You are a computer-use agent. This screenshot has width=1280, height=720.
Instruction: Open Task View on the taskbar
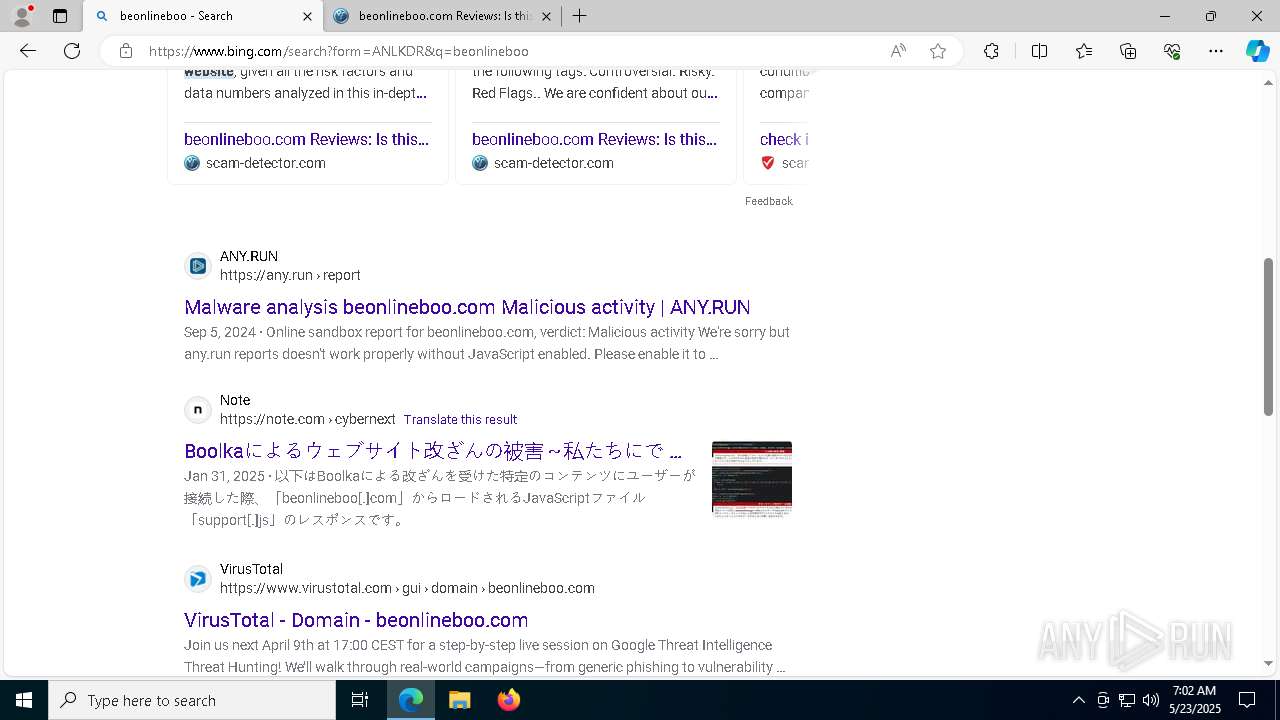pos(360,700)
